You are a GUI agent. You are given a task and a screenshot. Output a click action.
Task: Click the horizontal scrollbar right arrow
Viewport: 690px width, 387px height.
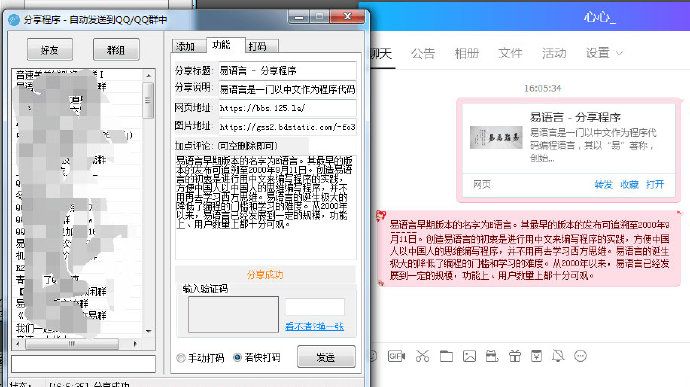click(x=135, y=343)
